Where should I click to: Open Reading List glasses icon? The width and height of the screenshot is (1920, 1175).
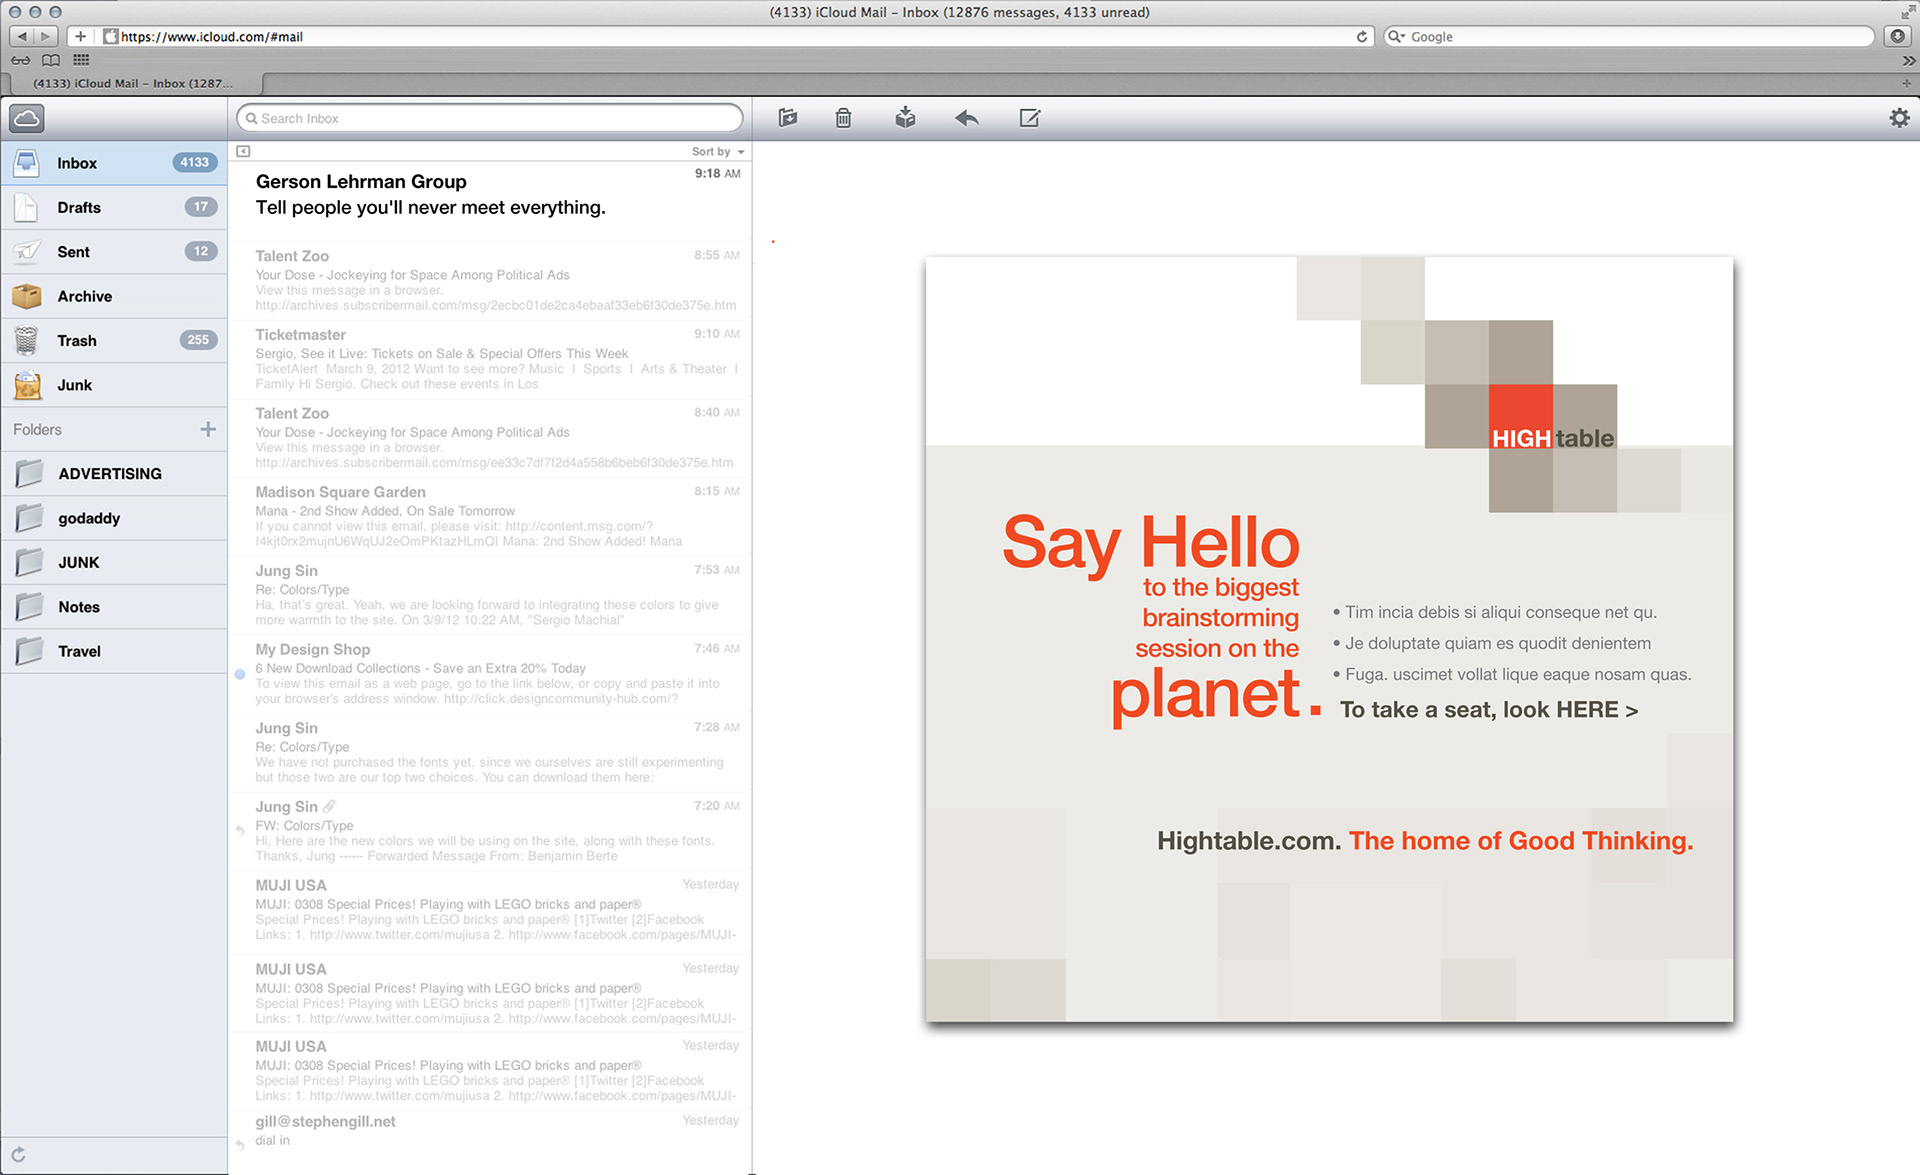21,60
